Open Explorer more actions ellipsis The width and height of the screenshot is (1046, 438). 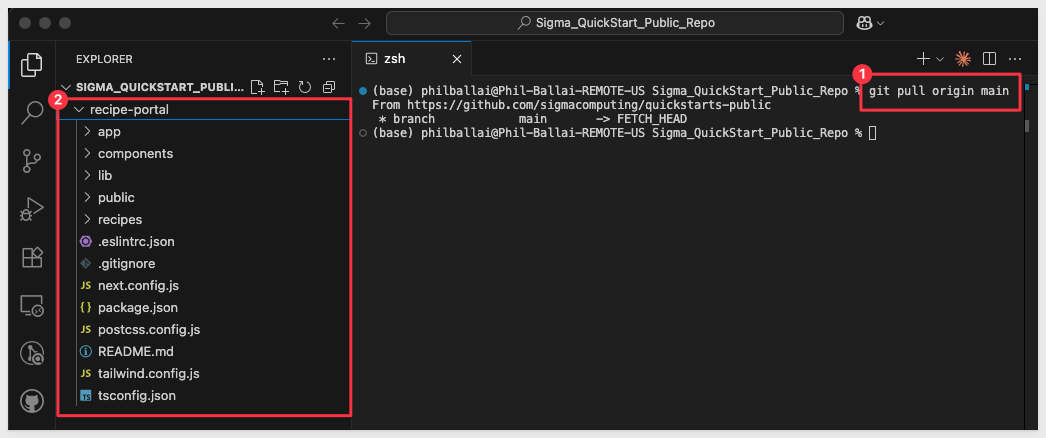[329, 59]
